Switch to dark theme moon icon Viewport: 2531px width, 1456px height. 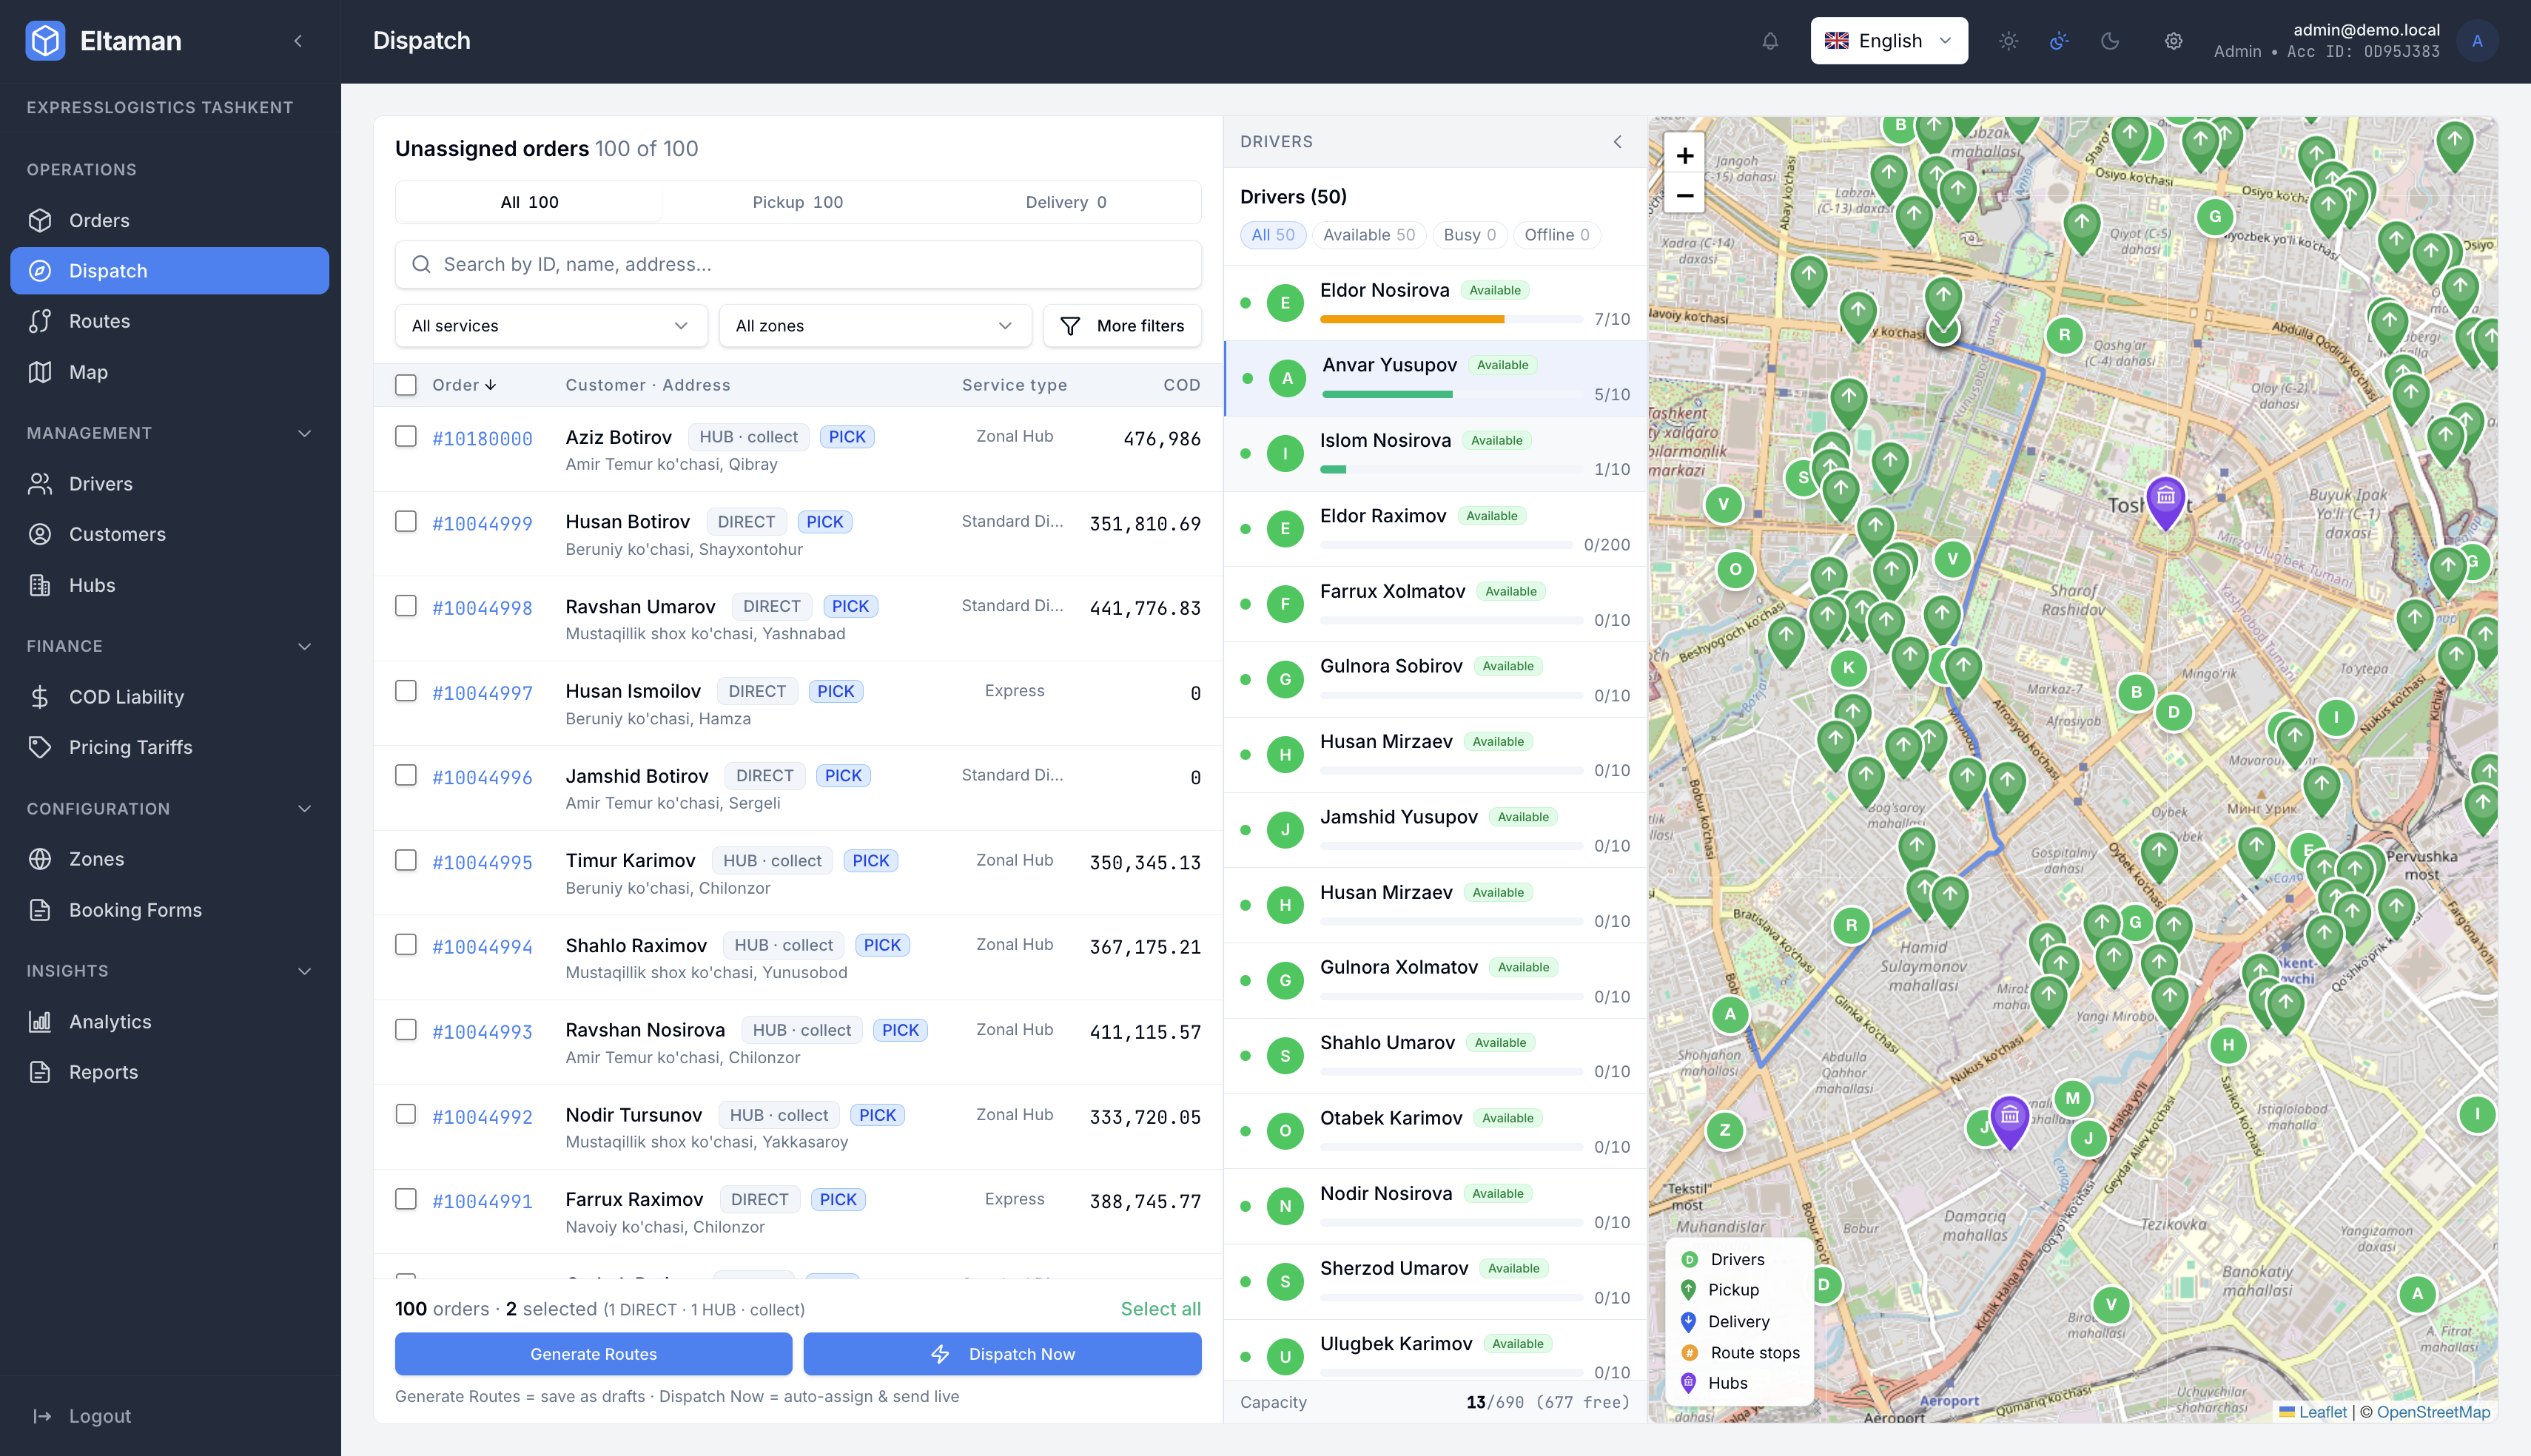[x=2110, y=41]
